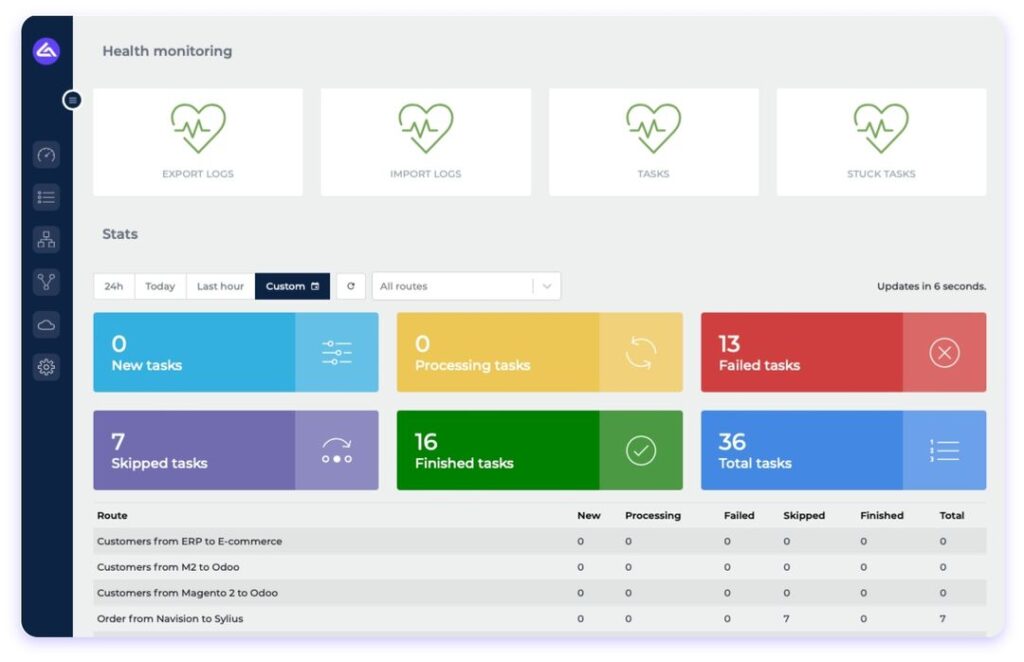Screen dimensions: 1024x662
Task: Click the green check on Finished tasks card
Action: (x=639, y=450)
